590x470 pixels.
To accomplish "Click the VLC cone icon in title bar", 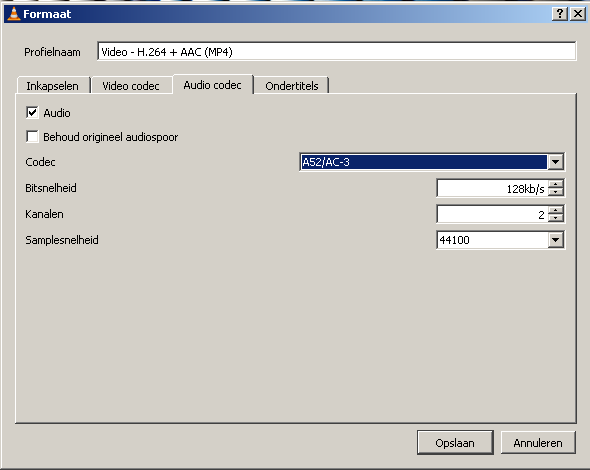I will tap(14, 14).
